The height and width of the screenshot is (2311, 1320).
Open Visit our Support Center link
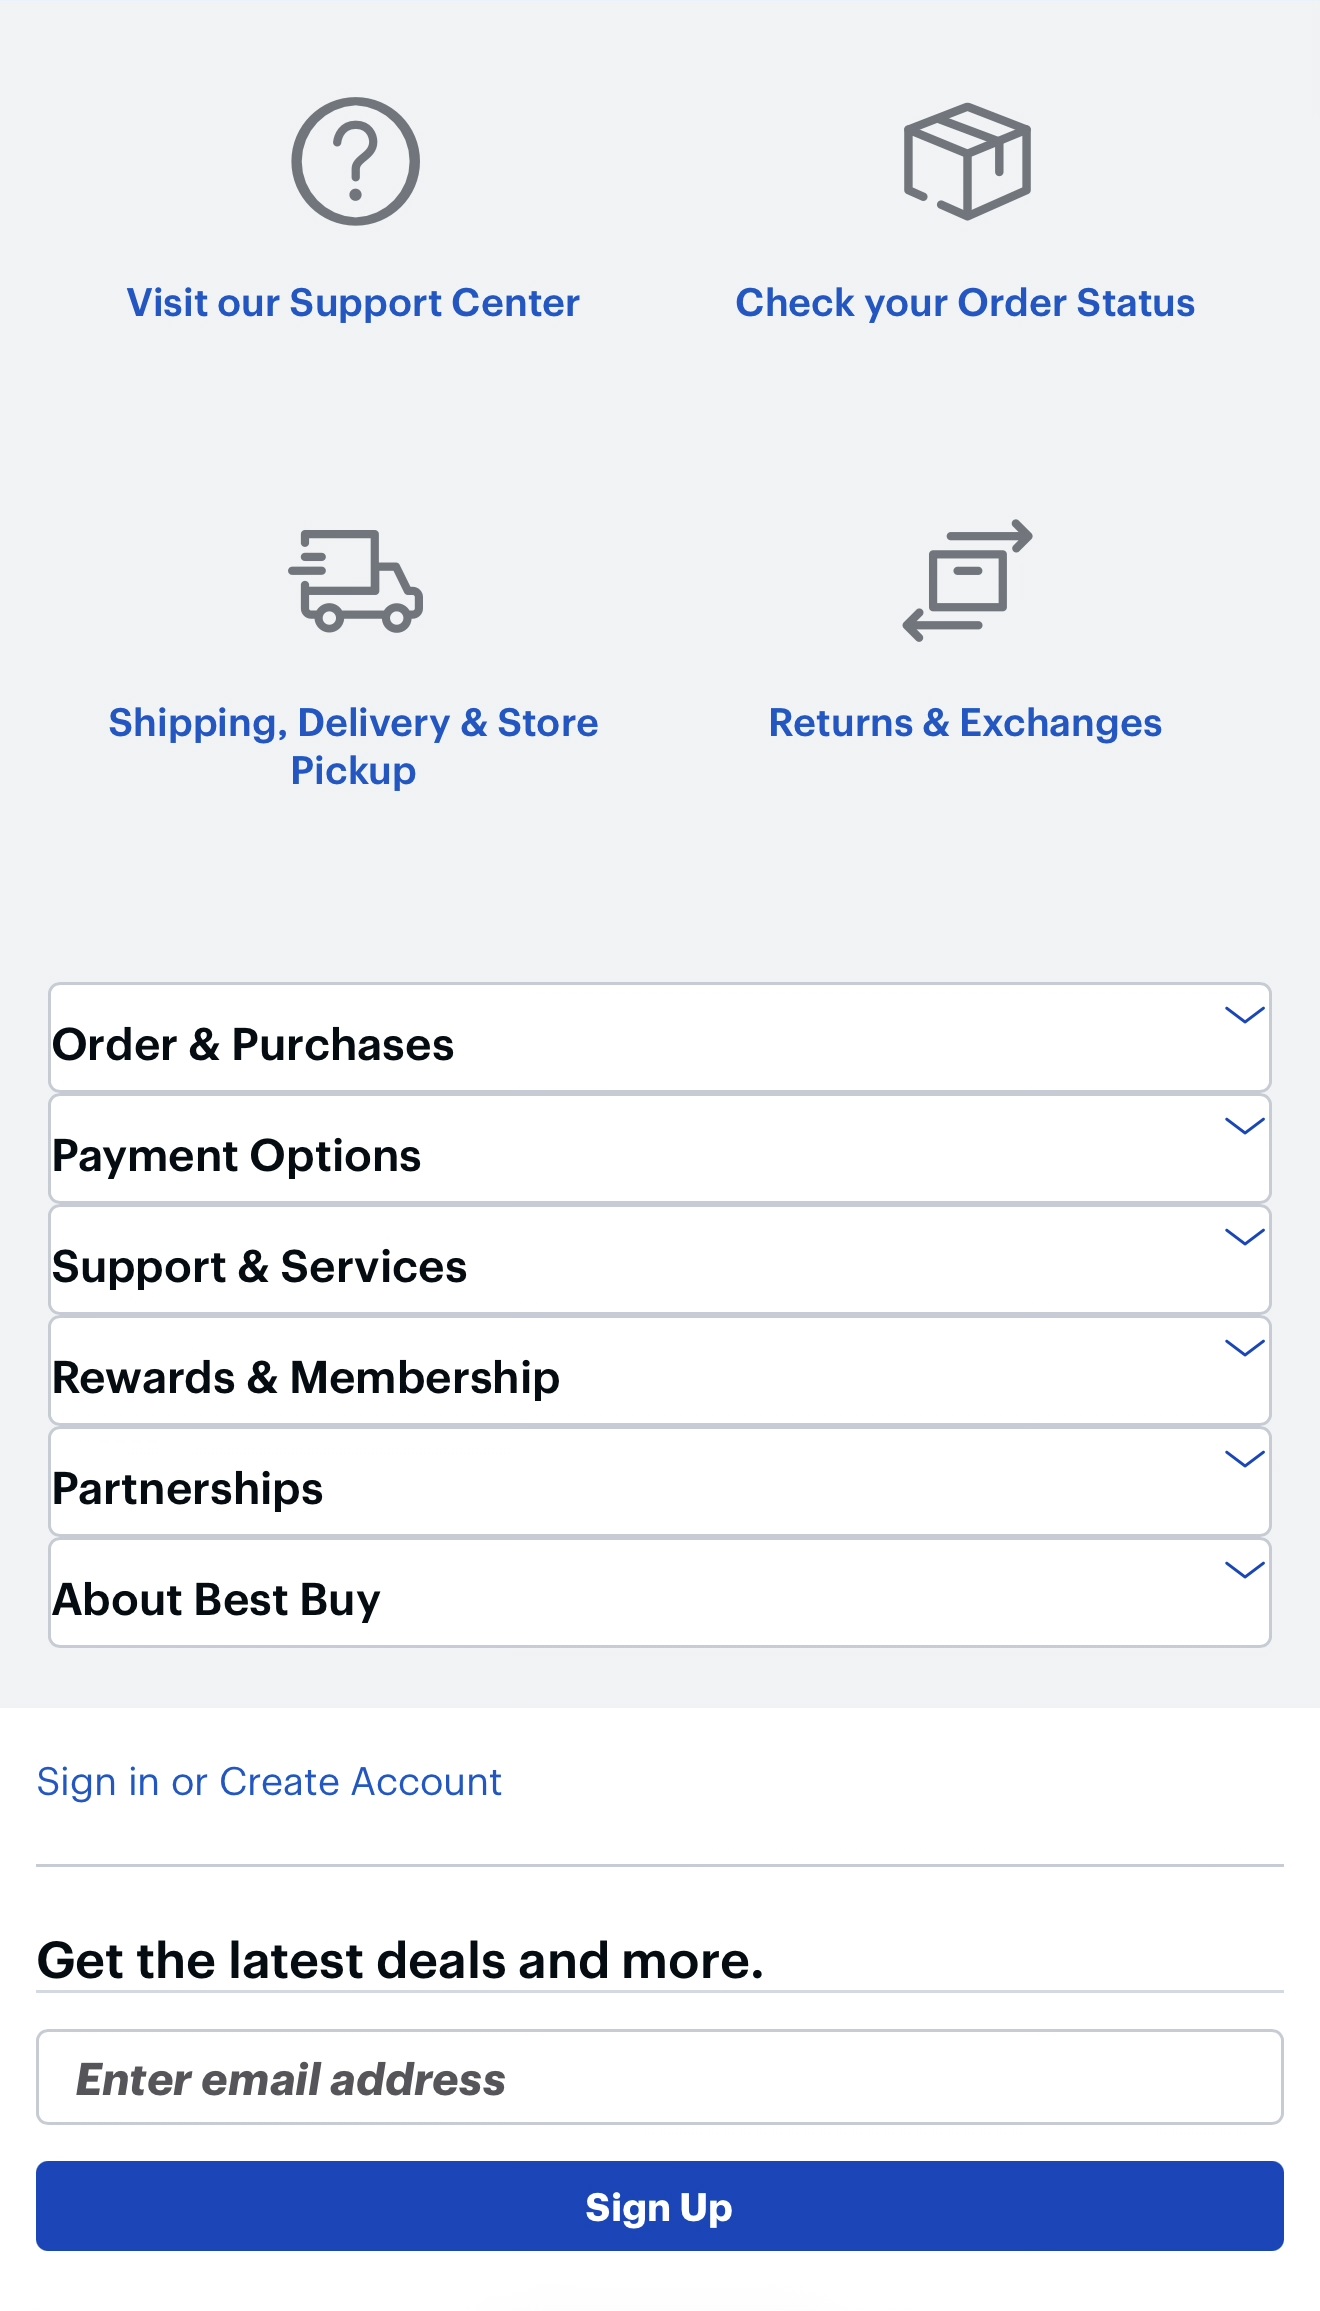point(353,303)
